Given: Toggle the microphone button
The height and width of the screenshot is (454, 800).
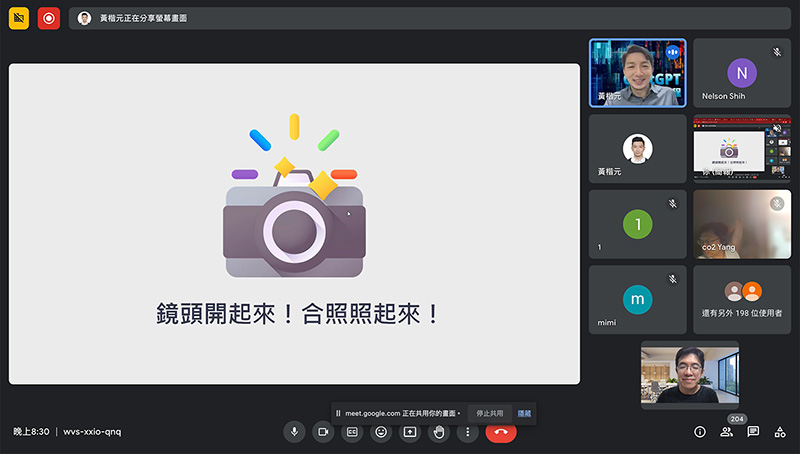Looking at the screenshot, I should tap(294, 432).
